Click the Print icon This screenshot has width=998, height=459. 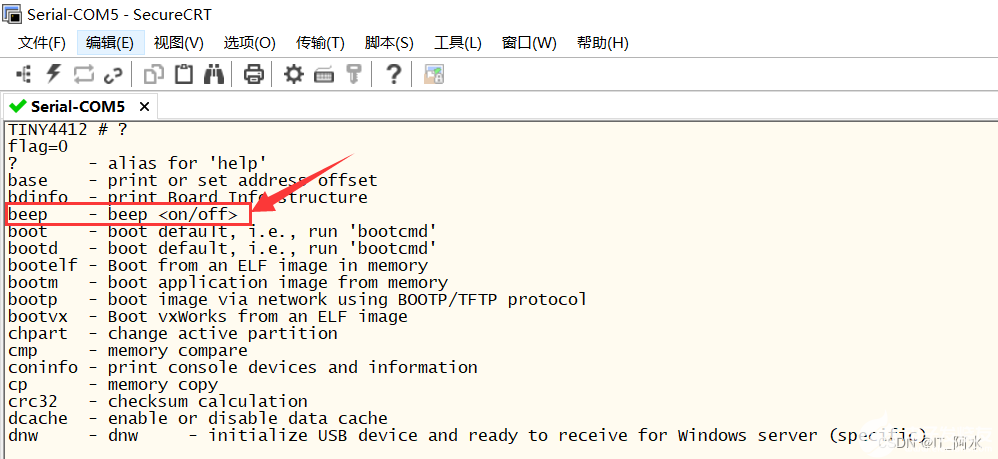[x=254, y=75]
